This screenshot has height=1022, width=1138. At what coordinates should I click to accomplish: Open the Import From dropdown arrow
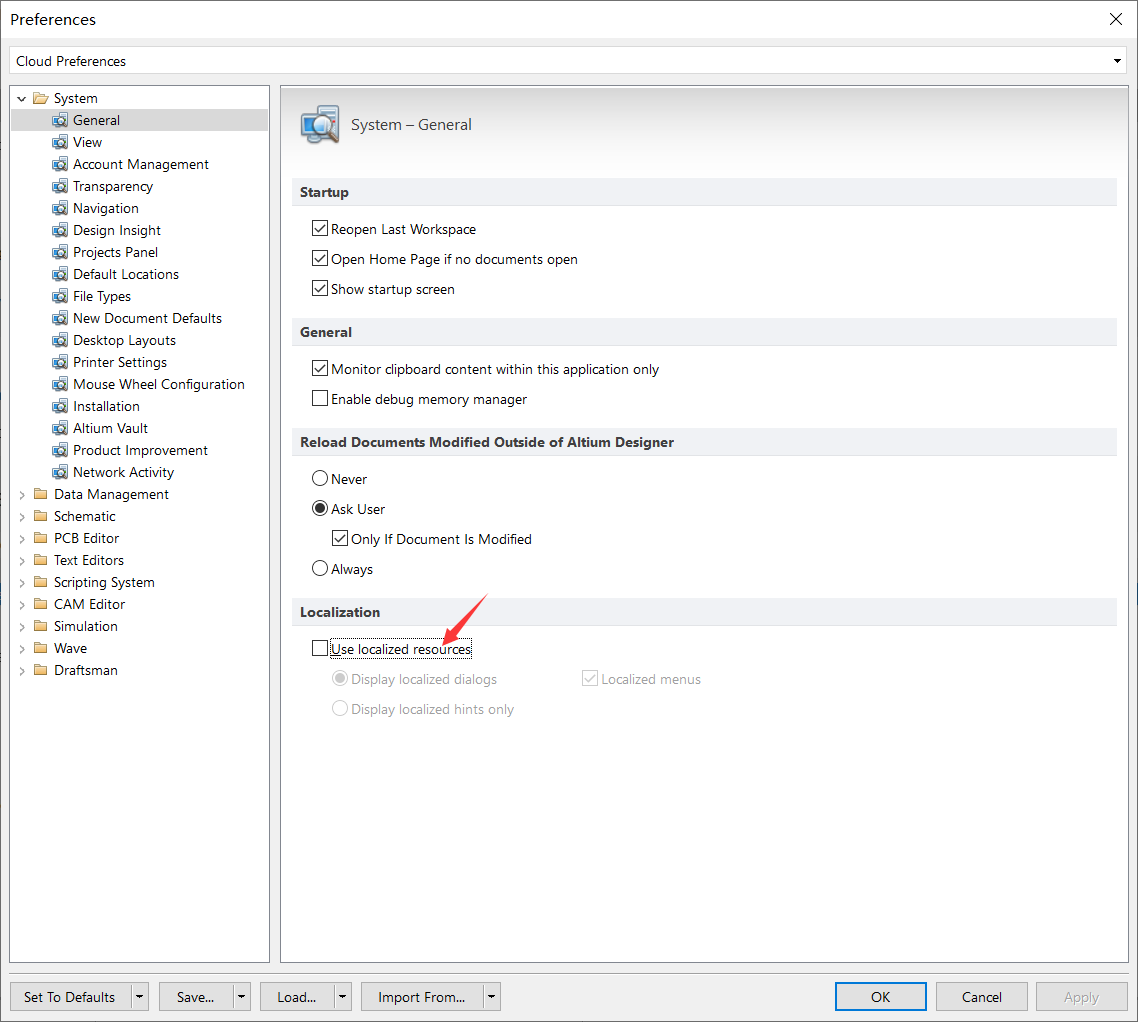pos(492,997)
